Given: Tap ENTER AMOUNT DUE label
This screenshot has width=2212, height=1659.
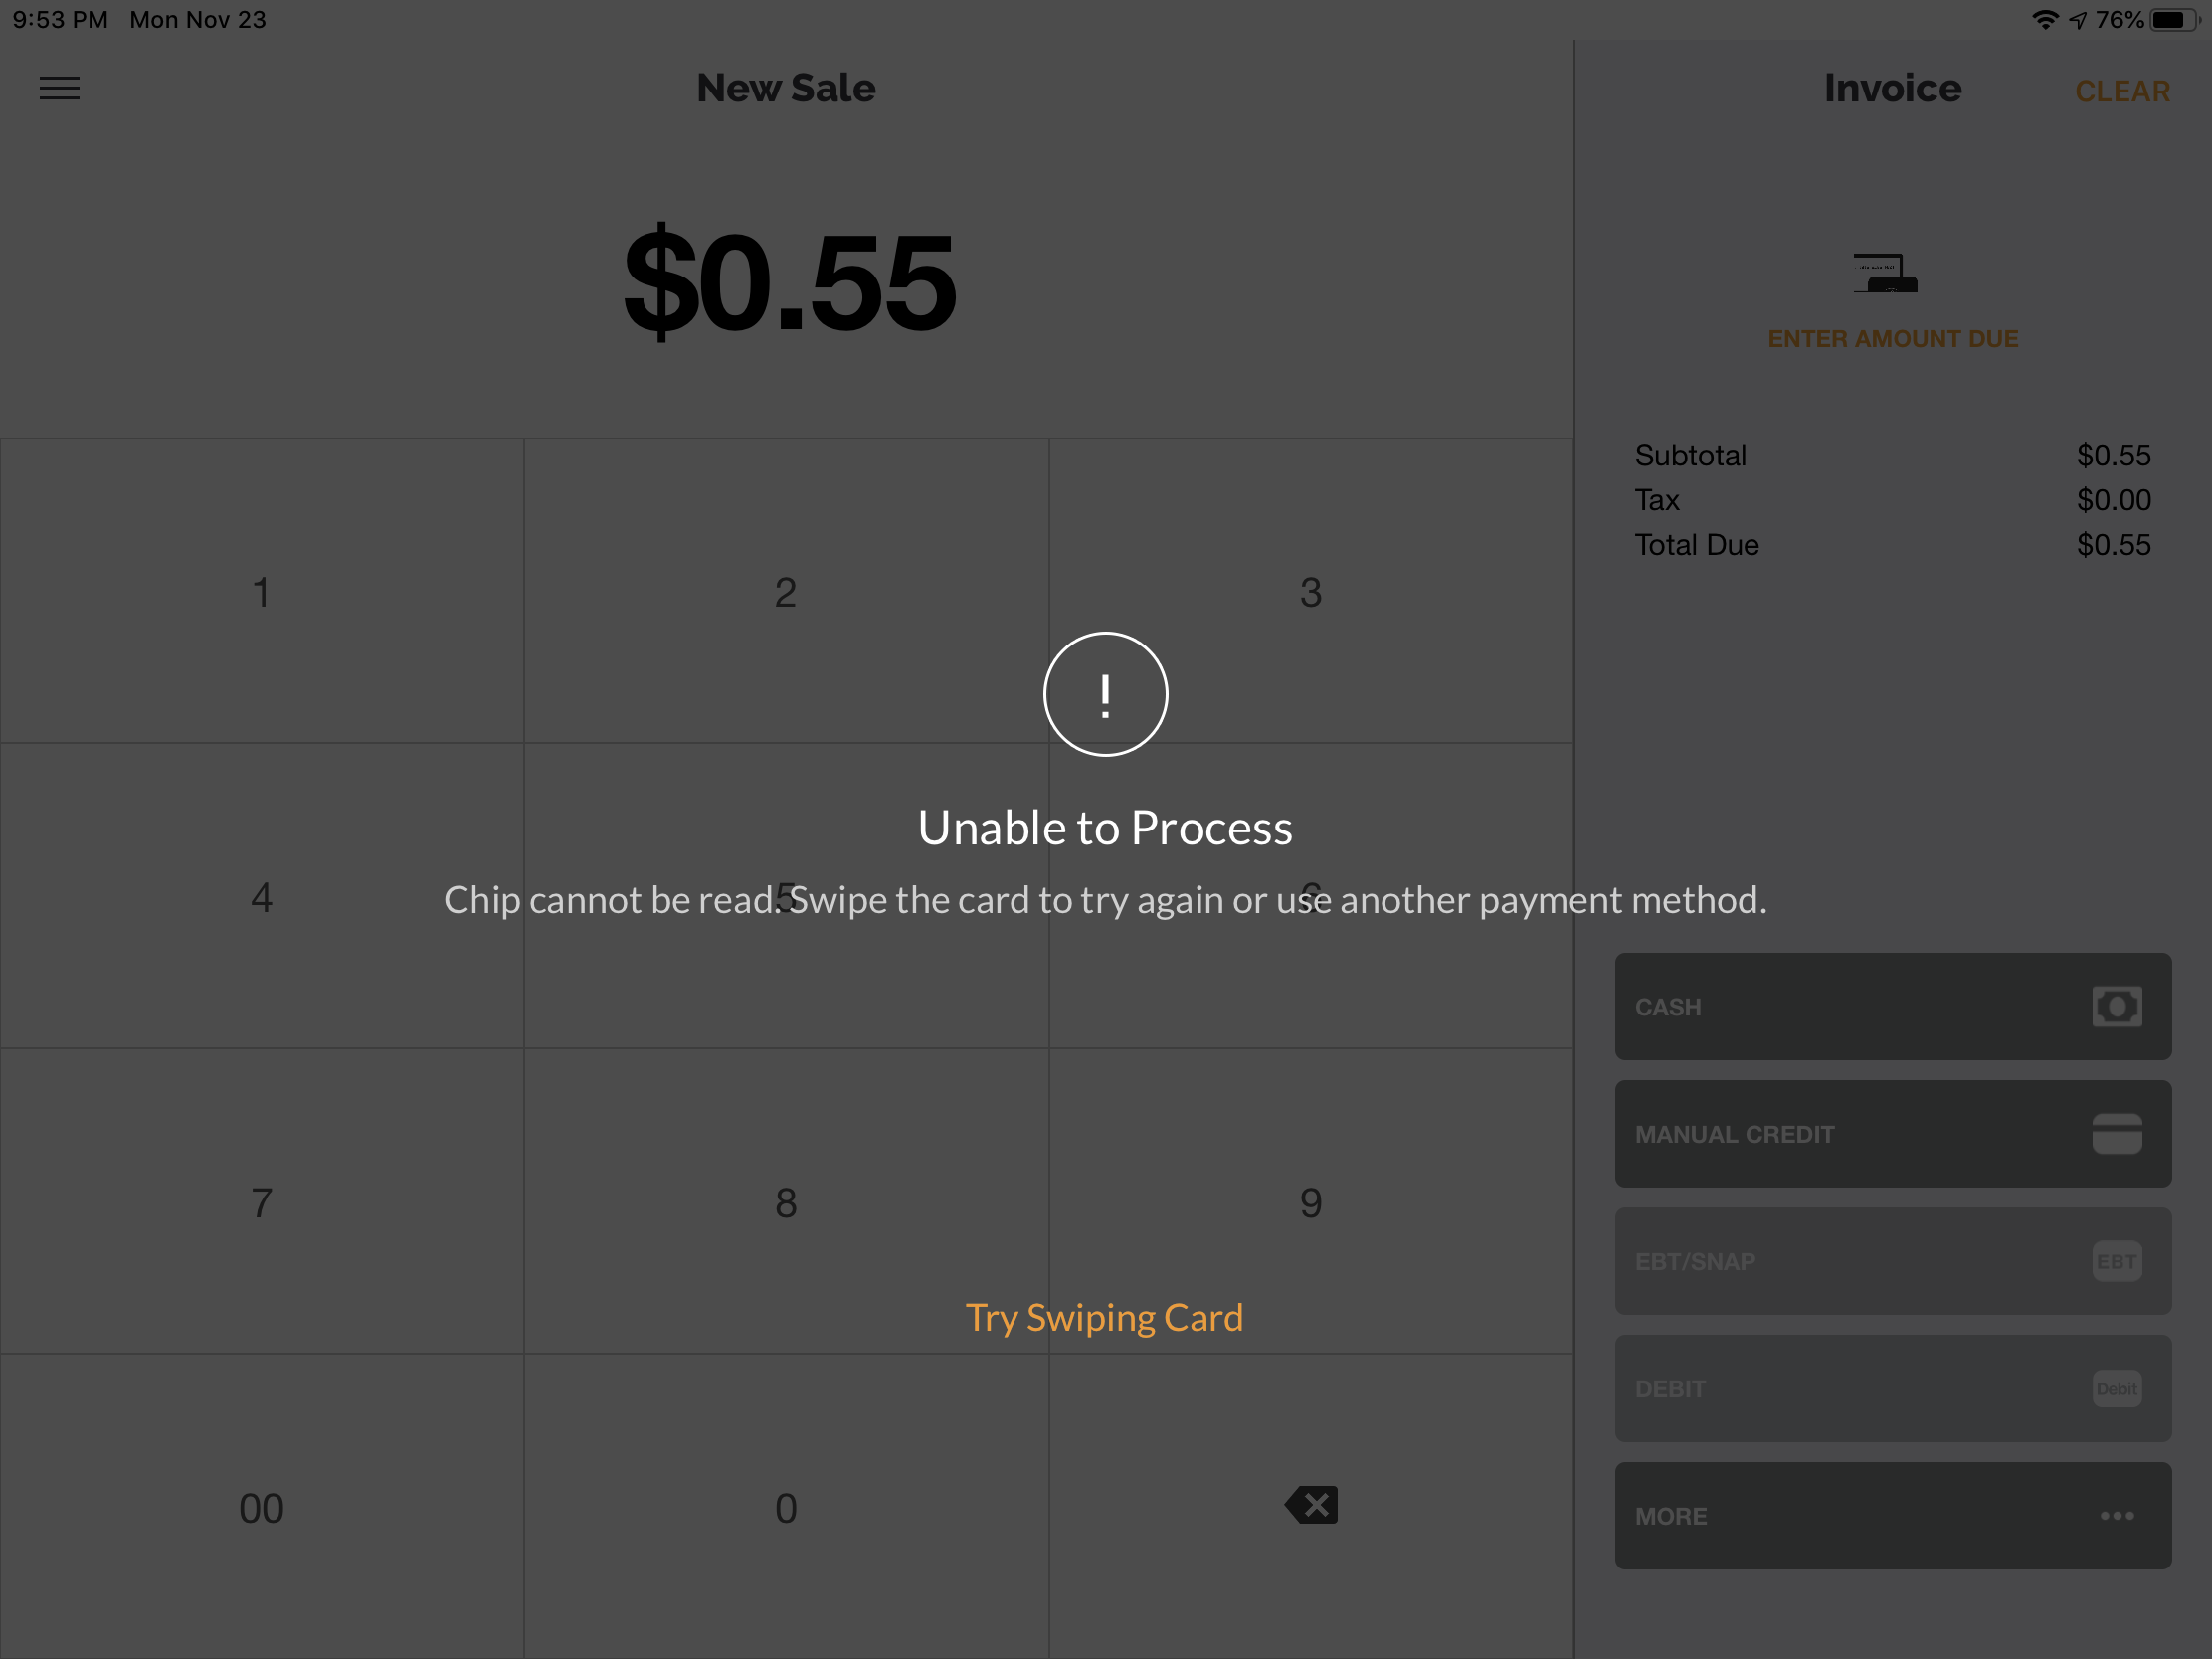Looking at the screenshot, I should coord(1892,339).
